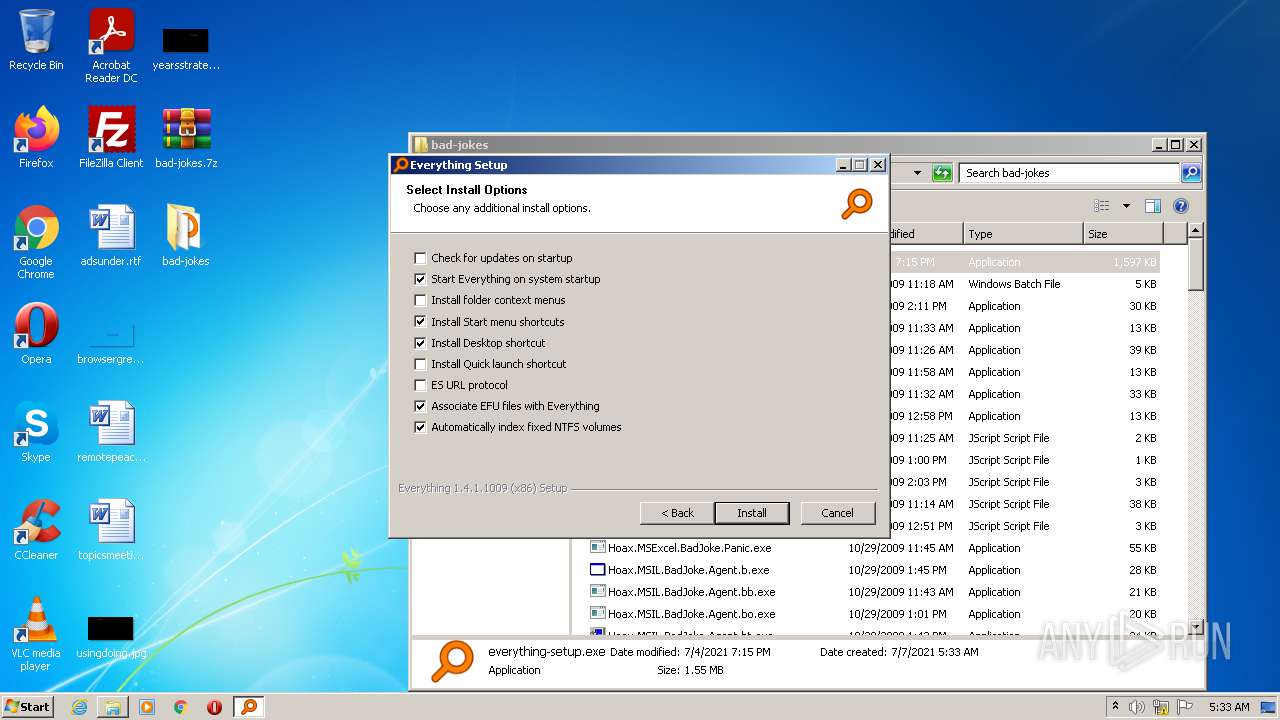This screenshot has width=1280, height=720.
Task: Open Chrome taskbar icon
Action: [x=181, y=707]
